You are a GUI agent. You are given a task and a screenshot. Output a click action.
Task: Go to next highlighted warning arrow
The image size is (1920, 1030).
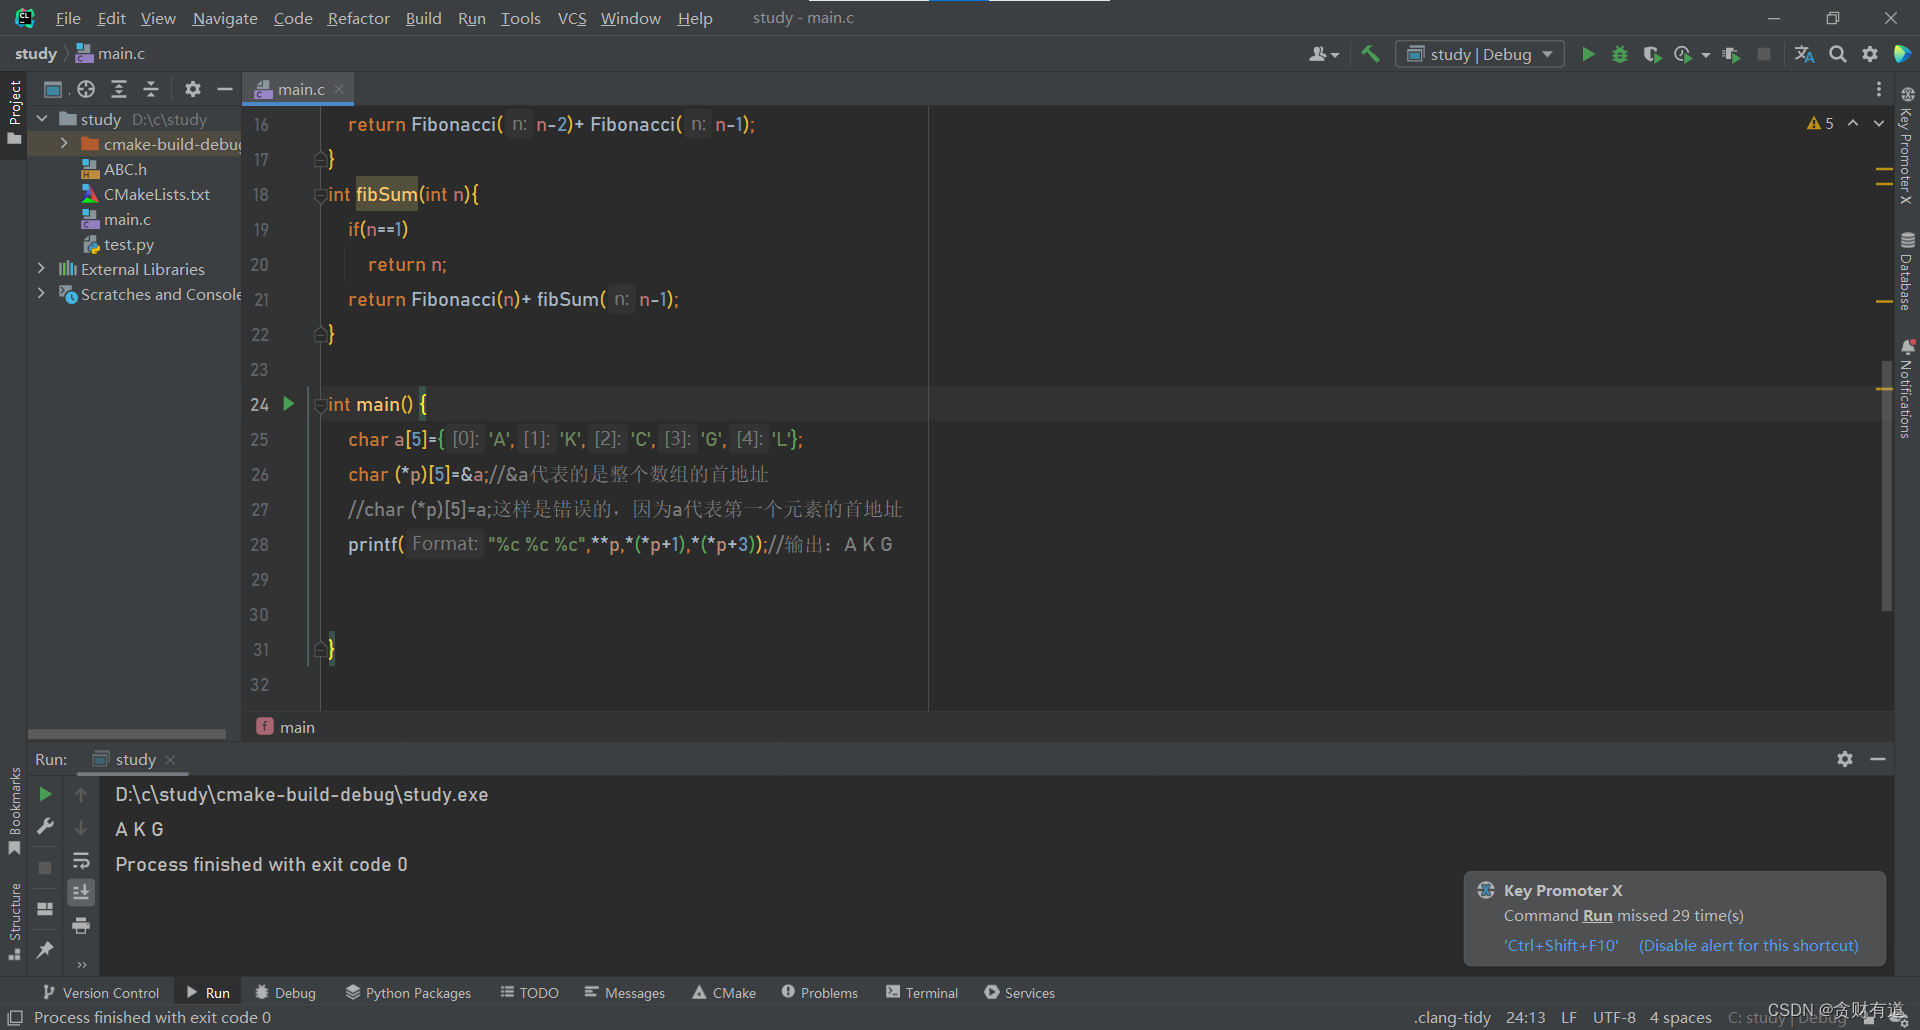(x=1879, y=123)
